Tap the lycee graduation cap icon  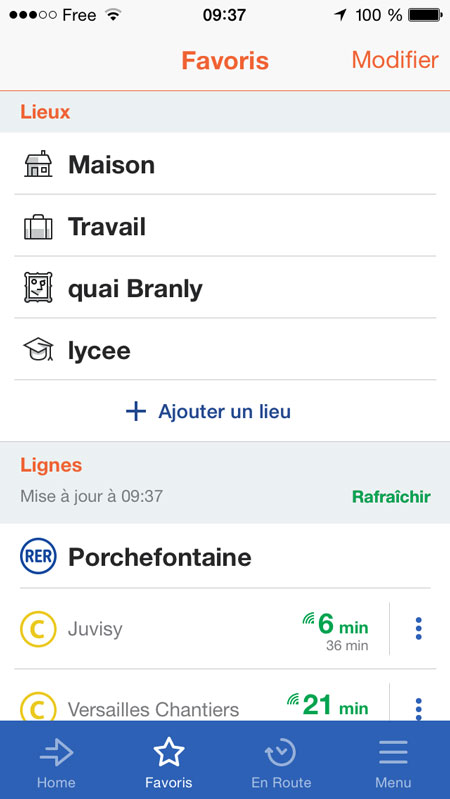[38, 350]
